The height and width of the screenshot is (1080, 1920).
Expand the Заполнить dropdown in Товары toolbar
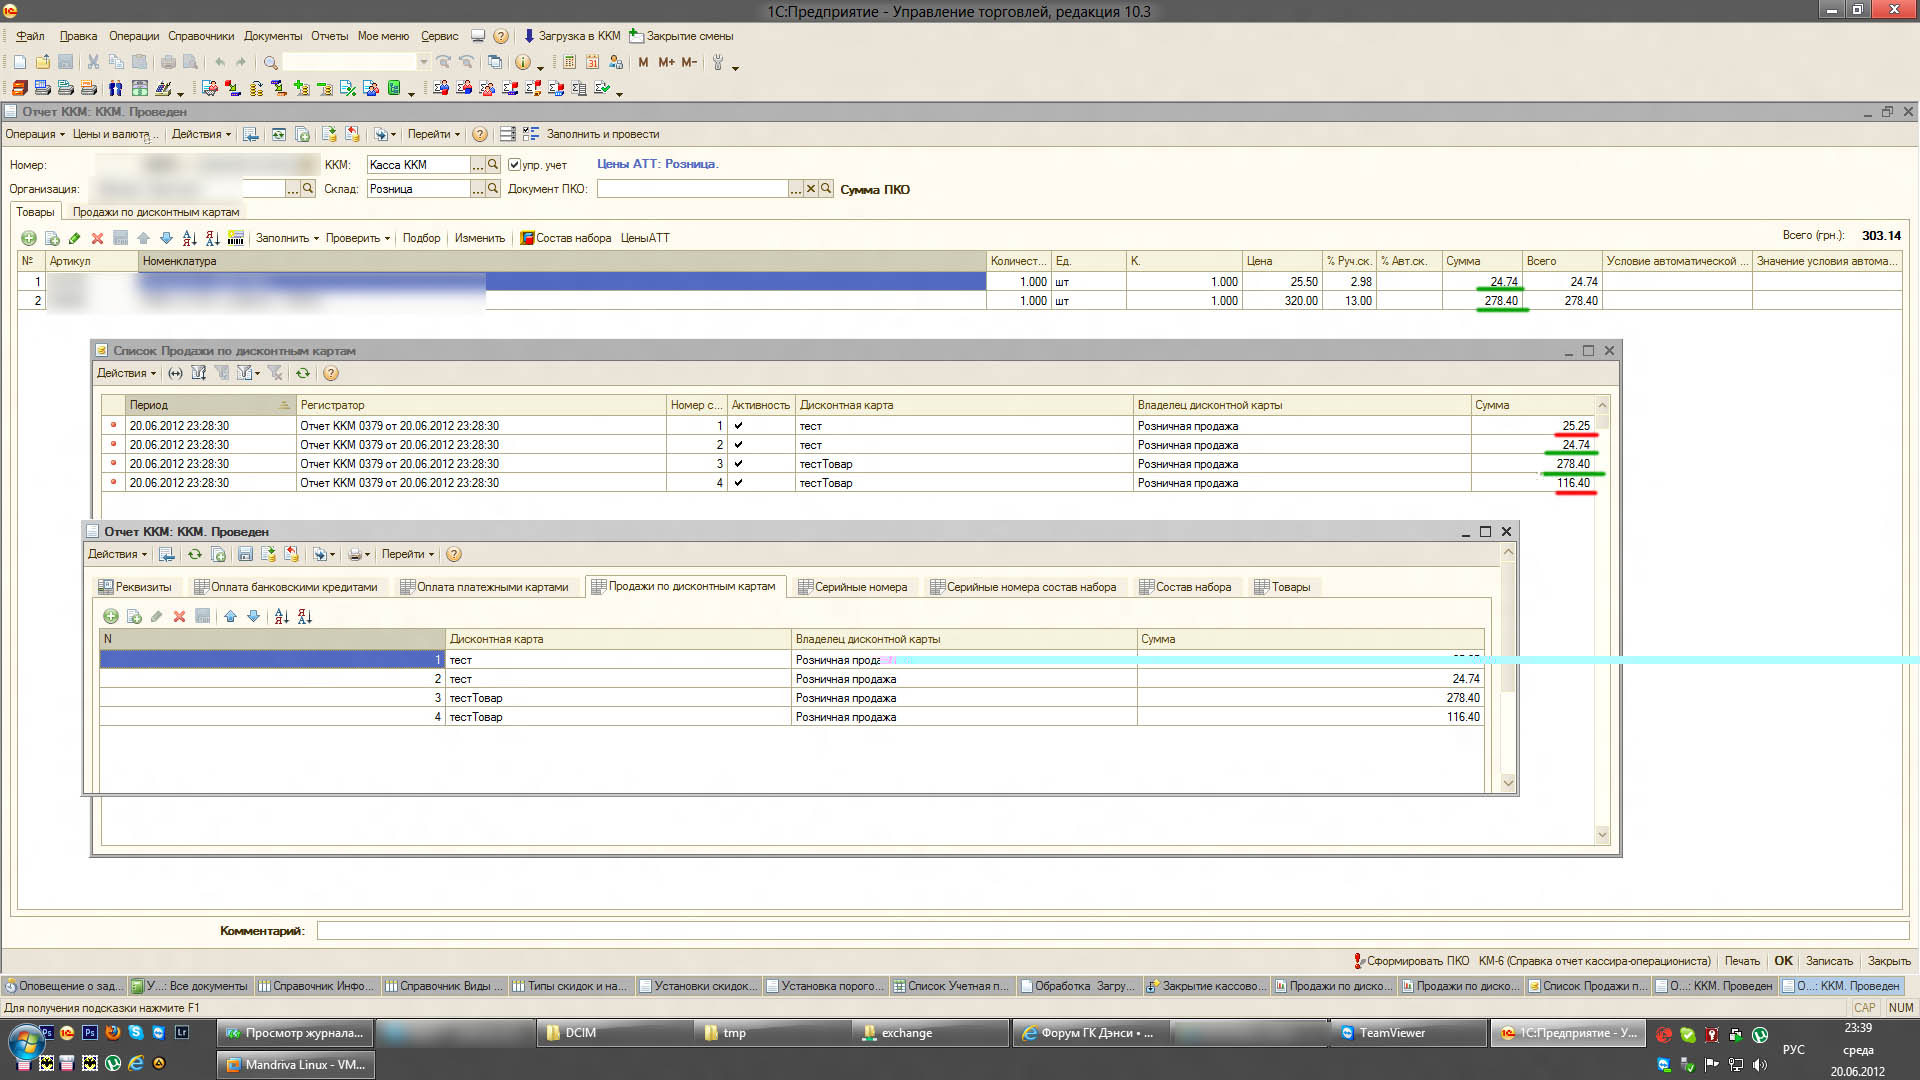(287, 238)
